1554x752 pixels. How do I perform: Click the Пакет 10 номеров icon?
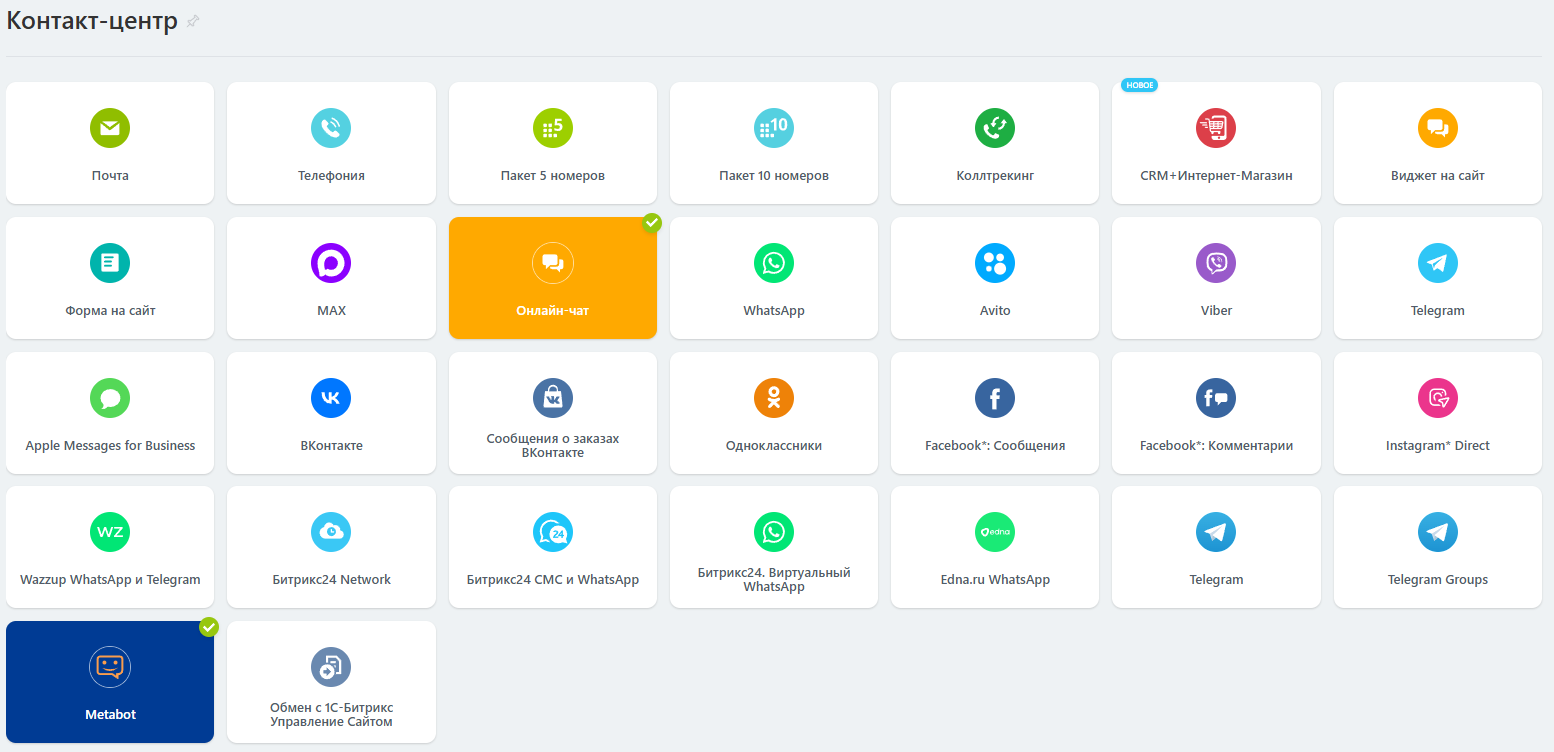coord(774,128)
